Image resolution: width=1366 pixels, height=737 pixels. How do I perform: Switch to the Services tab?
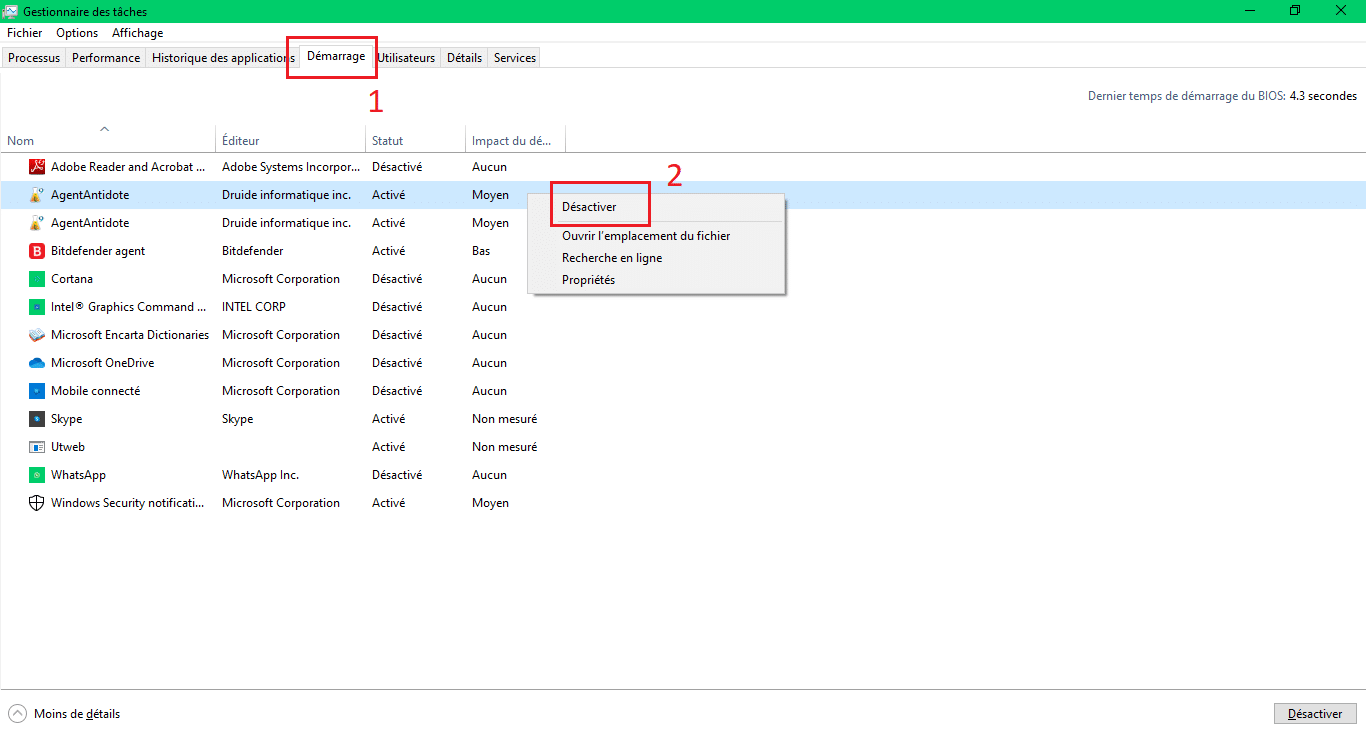click(x=515, y=58)
